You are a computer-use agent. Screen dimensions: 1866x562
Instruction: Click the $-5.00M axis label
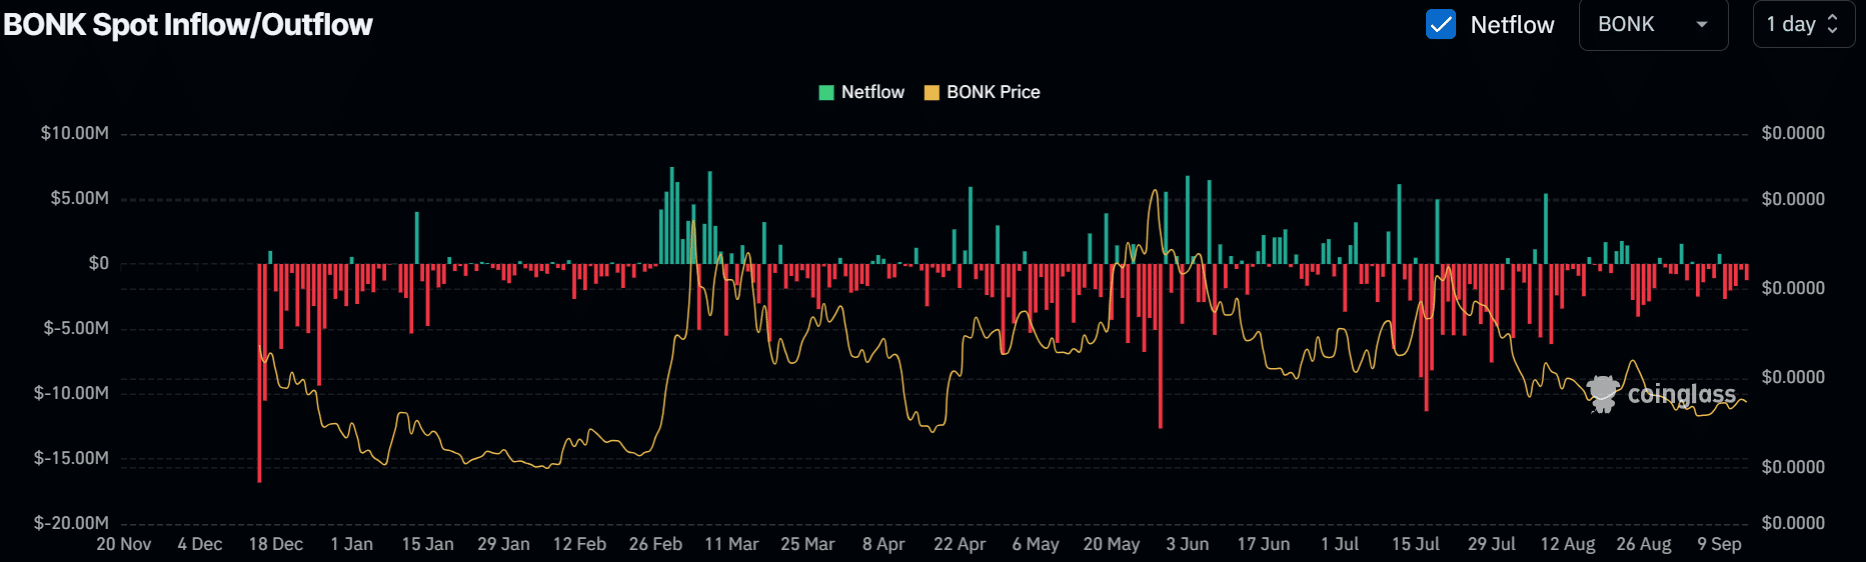(x=76, y=328)
